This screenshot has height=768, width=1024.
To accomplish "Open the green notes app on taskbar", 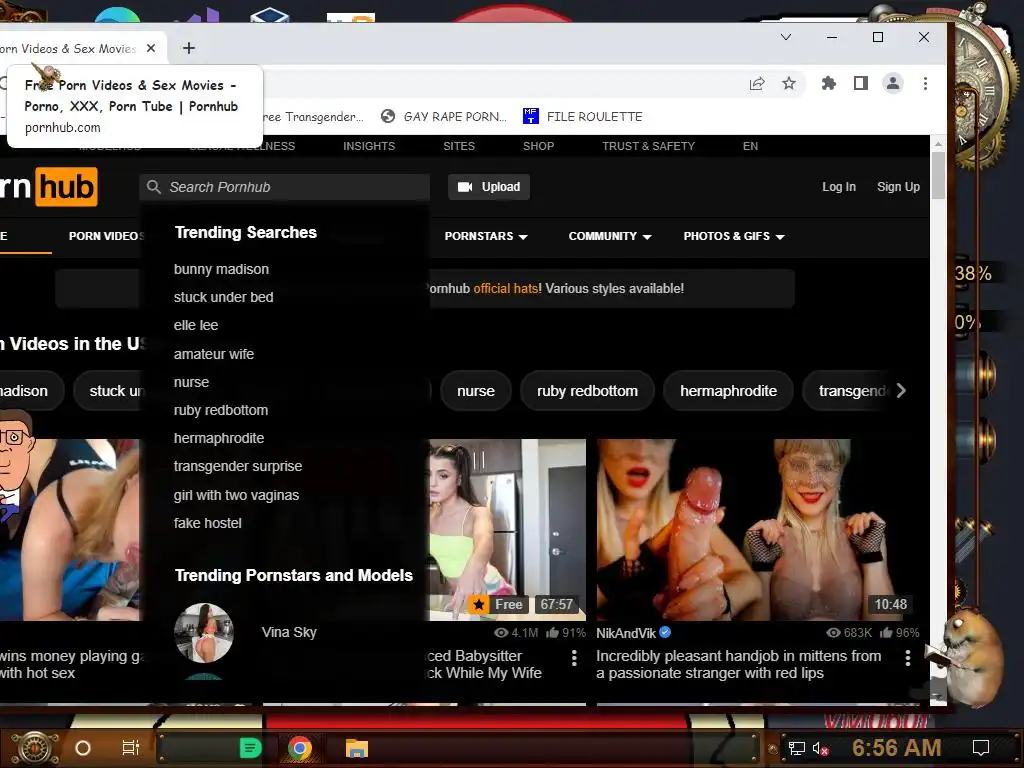I will [x=250, y=748].
